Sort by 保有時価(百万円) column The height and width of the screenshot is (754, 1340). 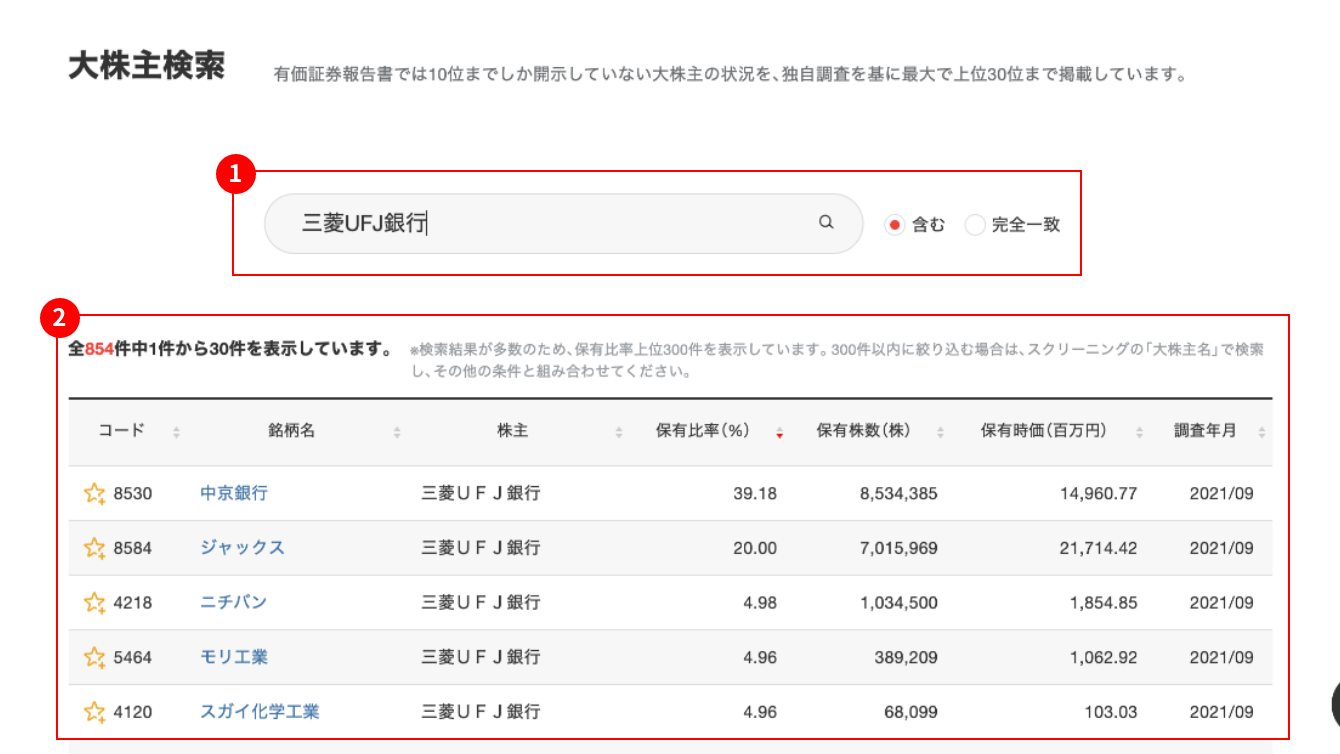1140,432
